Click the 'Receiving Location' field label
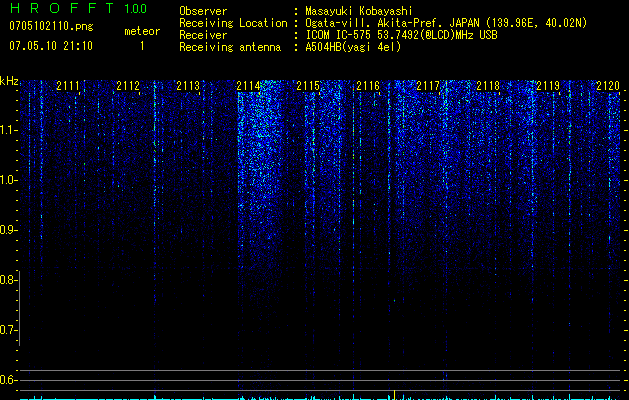 coord(233,23)
